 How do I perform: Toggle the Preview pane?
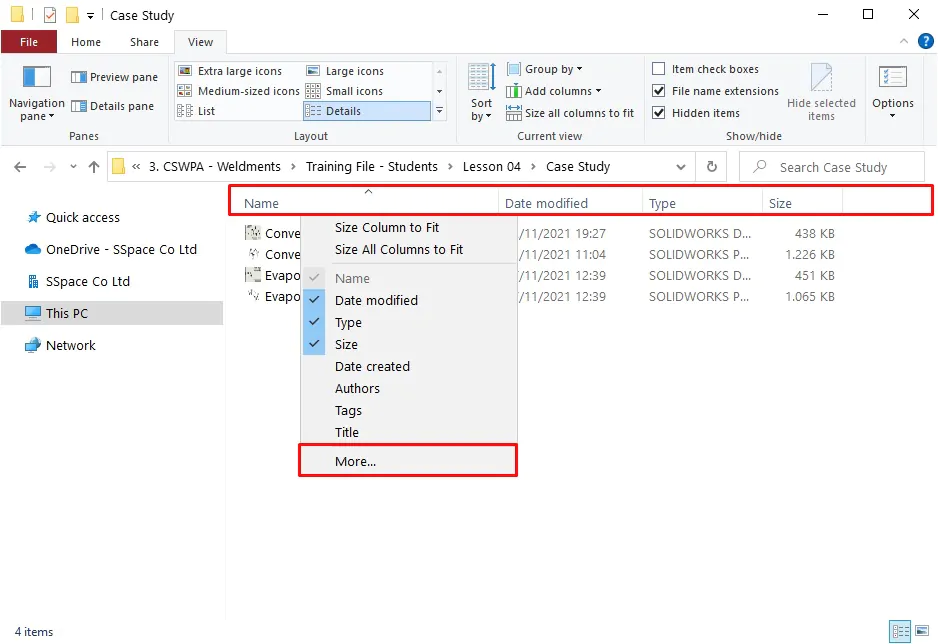point(114,77)
